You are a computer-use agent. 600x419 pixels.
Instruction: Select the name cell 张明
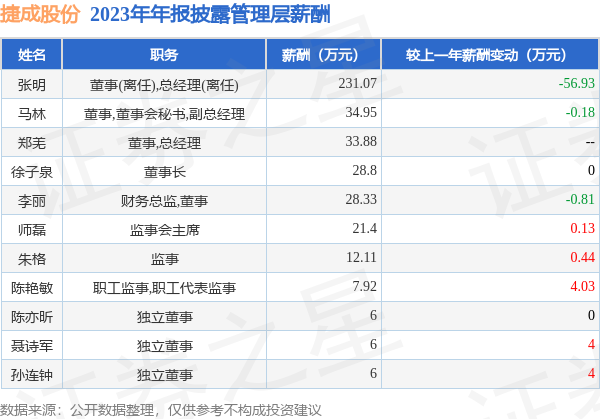[31, 85]
